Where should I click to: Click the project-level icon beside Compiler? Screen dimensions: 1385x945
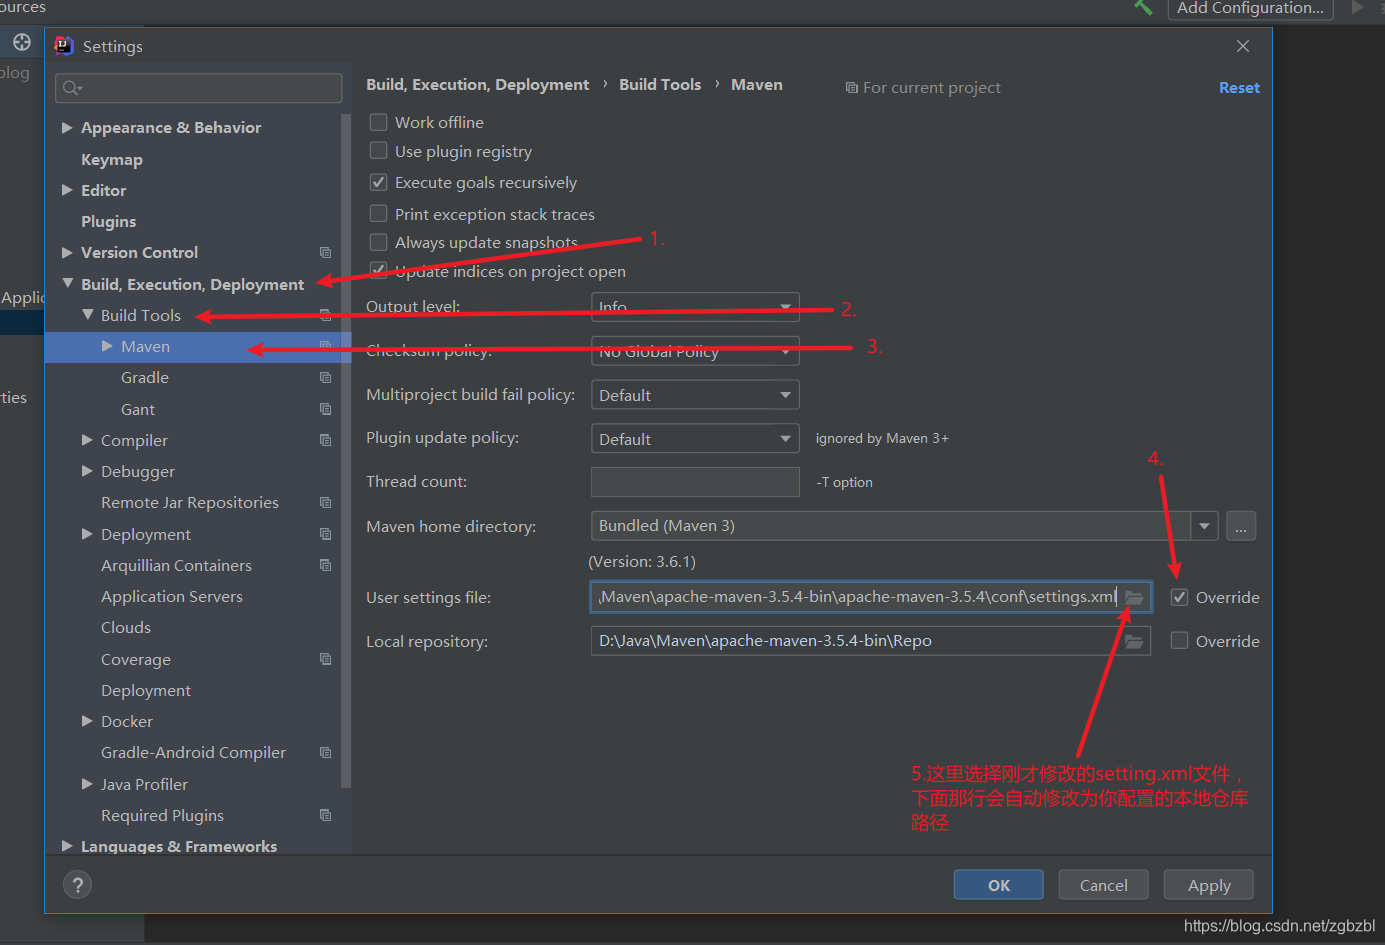(325, 440)
